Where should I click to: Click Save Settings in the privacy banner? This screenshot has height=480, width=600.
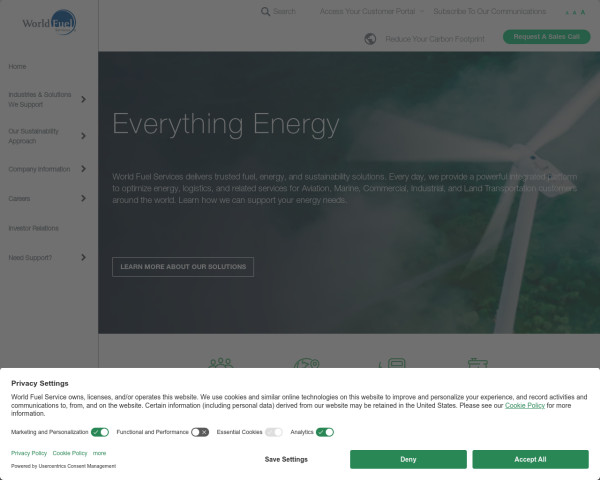pos(286,459)
